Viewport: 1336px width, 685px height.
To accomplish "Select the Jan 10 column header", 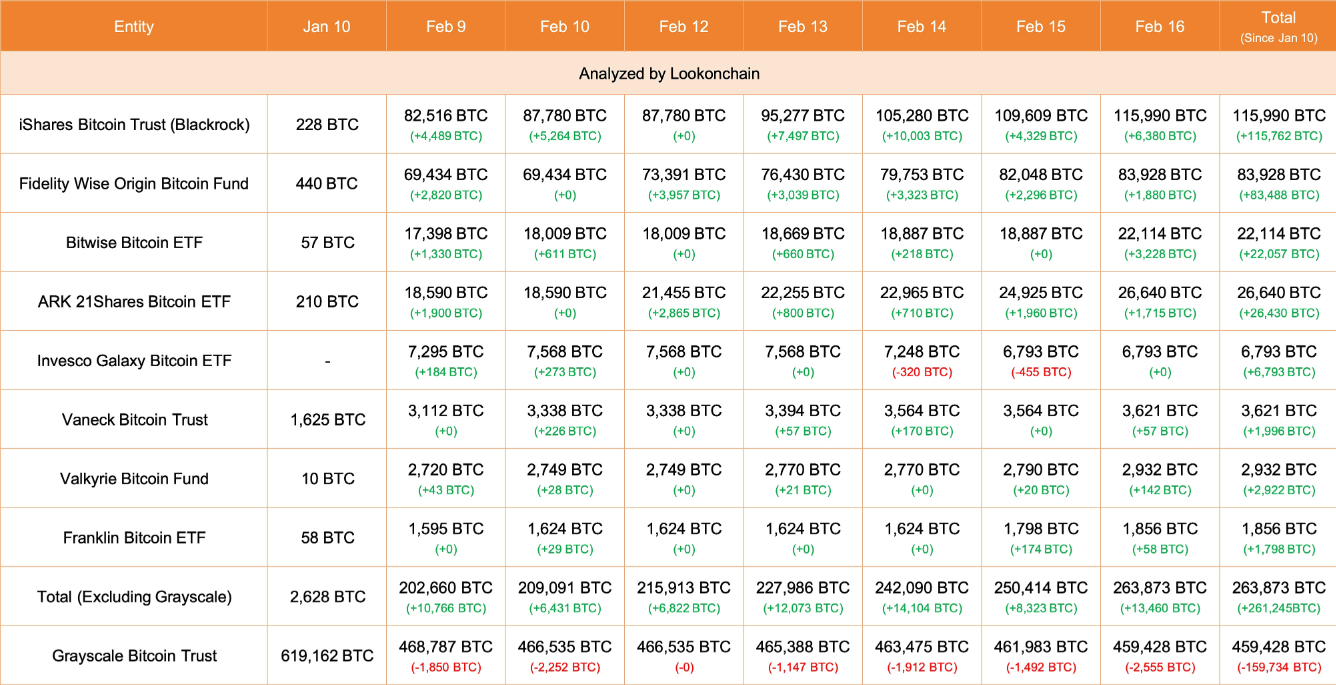I will [x=327, y=26].
